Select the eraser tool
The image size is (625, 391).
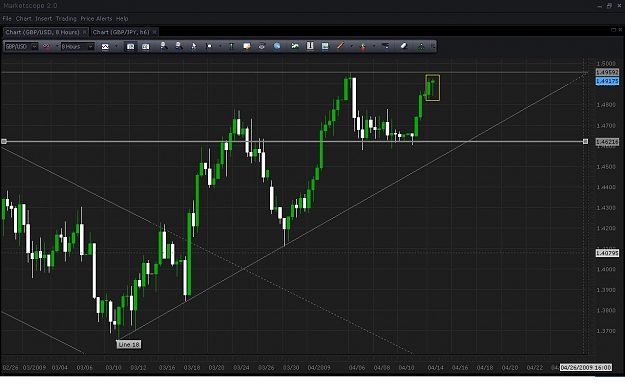point(403,46)
